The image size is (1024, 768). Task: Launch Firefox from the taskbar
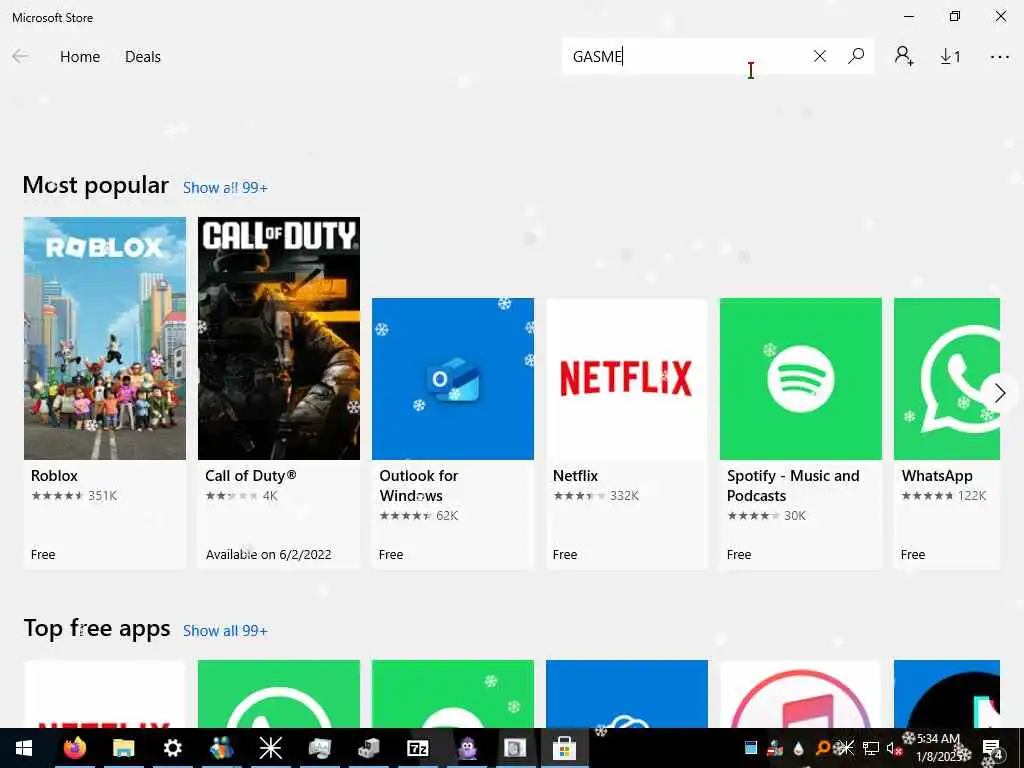[74, 748]
